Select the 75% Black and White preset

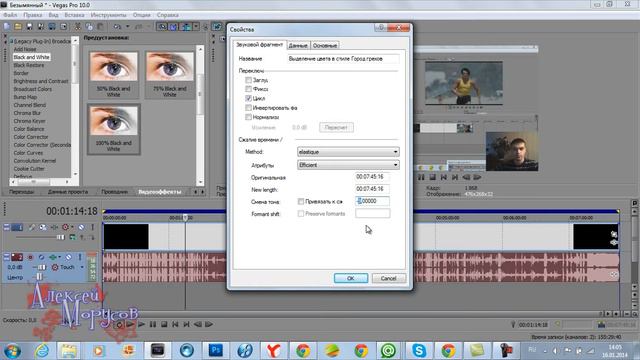click(170, 74)
